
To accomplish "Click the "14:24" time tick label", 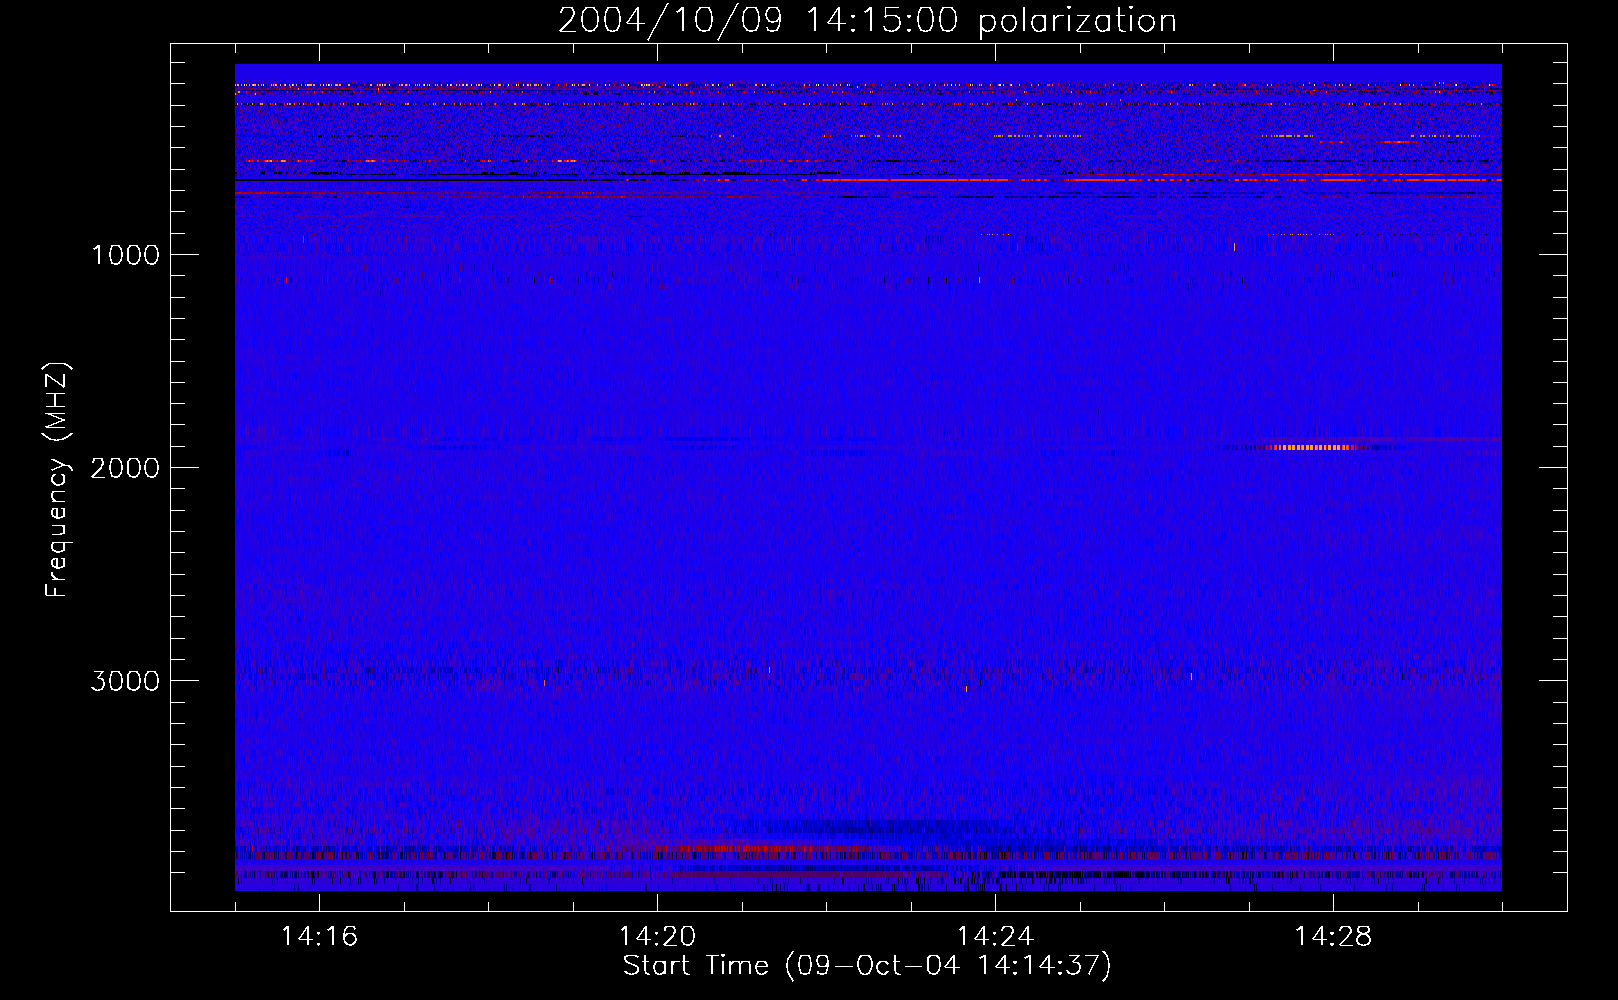I will [995, 936].
